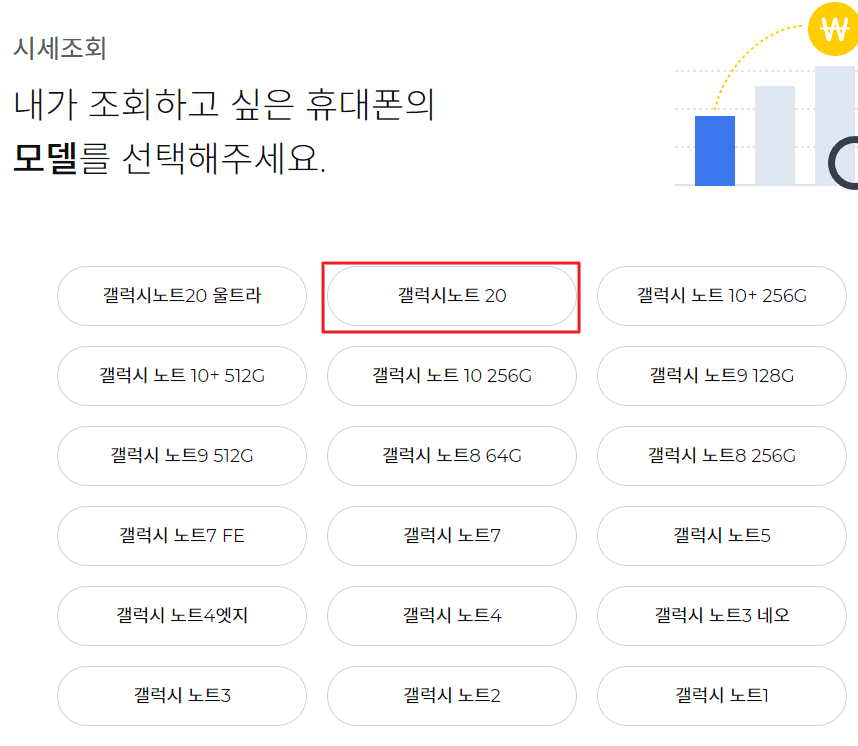Select 갤럭시 노트 10 256G
Image resolution: width=858 pixels, height=746 pixels.
[x=451, y=376]
